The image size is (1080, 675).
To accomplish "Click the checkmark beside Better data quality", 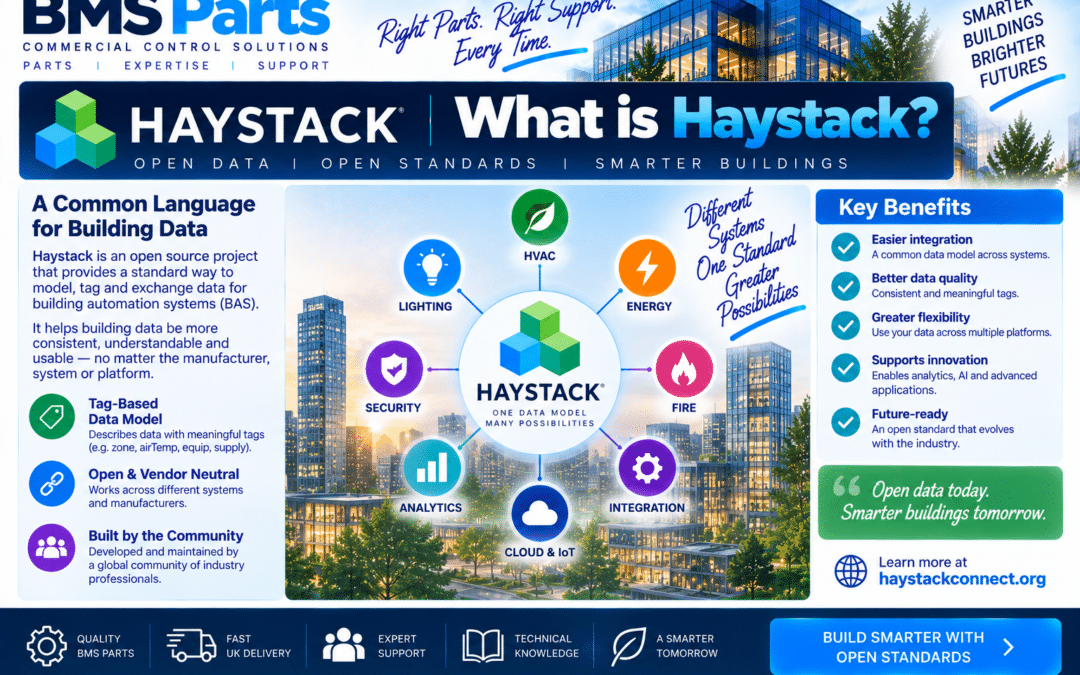I will pos(845,286).
